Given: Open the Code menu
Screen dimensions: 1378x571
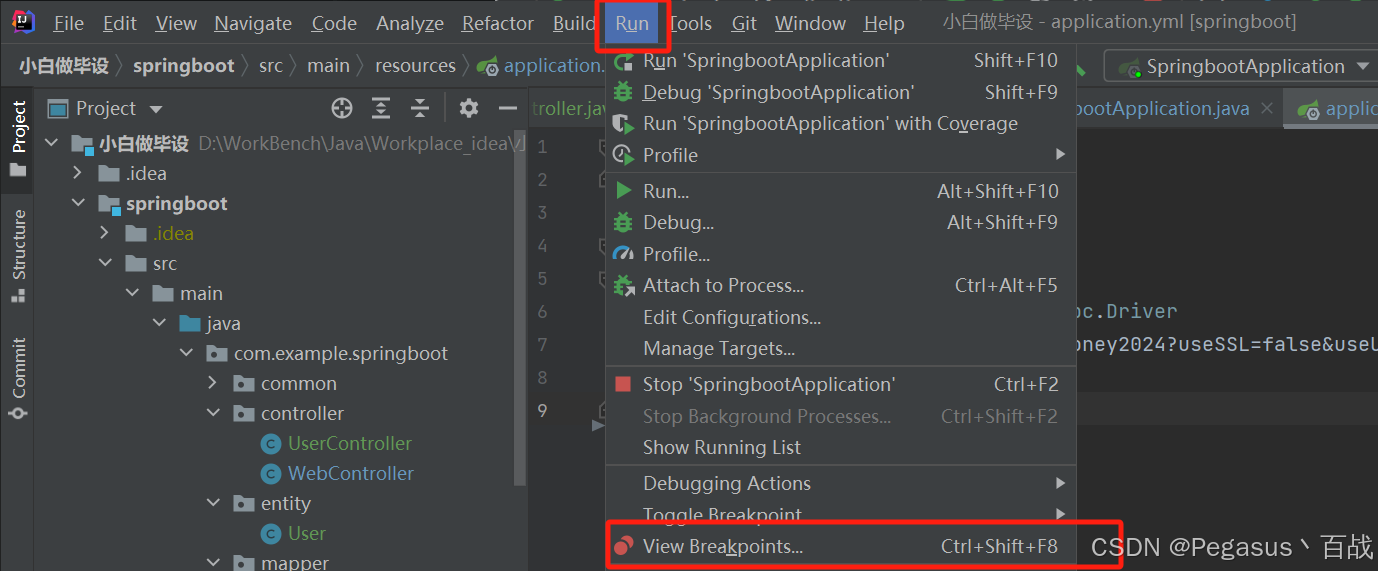Looking at the screenshot, I should click(334, 24).
